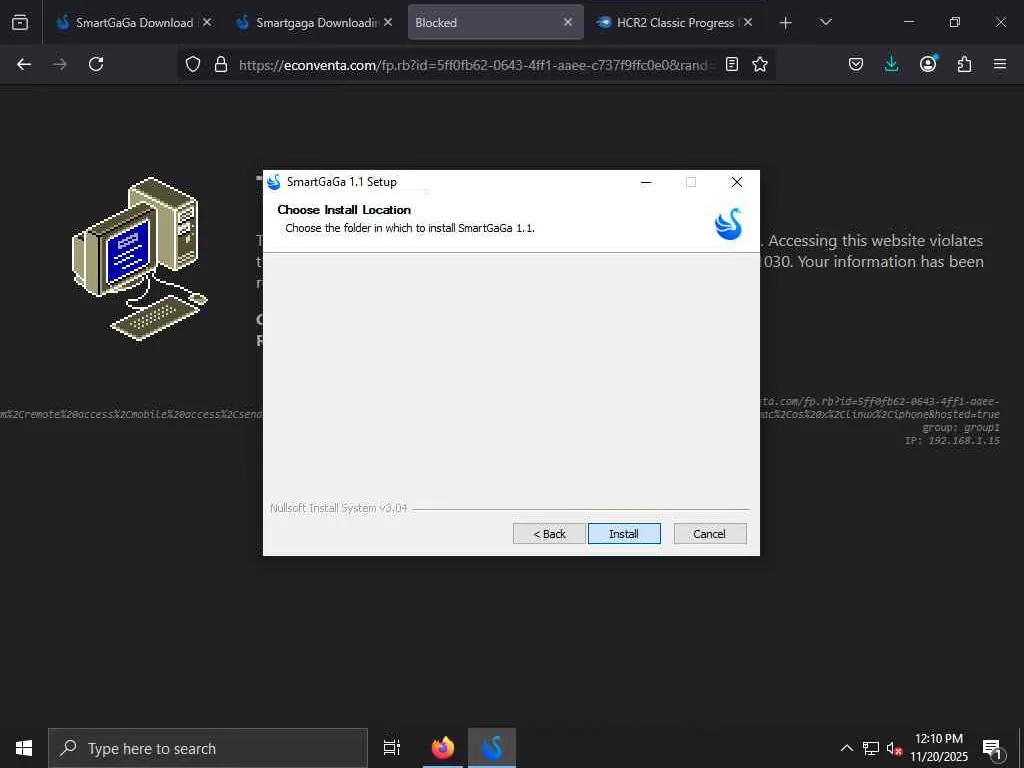1024x768 pixels.
Task: Open the Firefox application menu
Action: pyautogui.click(x=1000, y=64)
